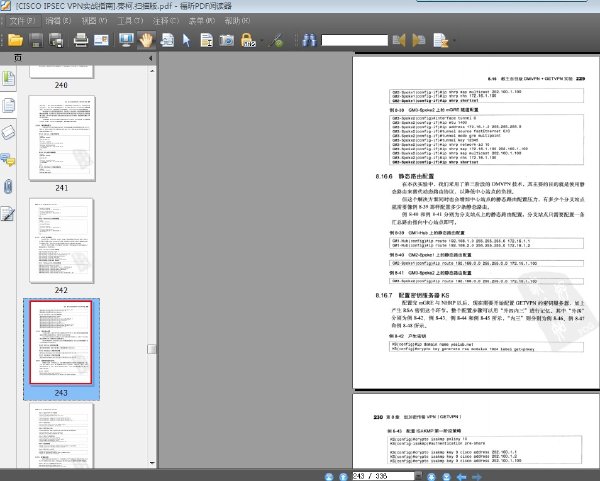Open the 帮助(H) menu
Viewport: 600px width, 481px height.
[237, 21]
